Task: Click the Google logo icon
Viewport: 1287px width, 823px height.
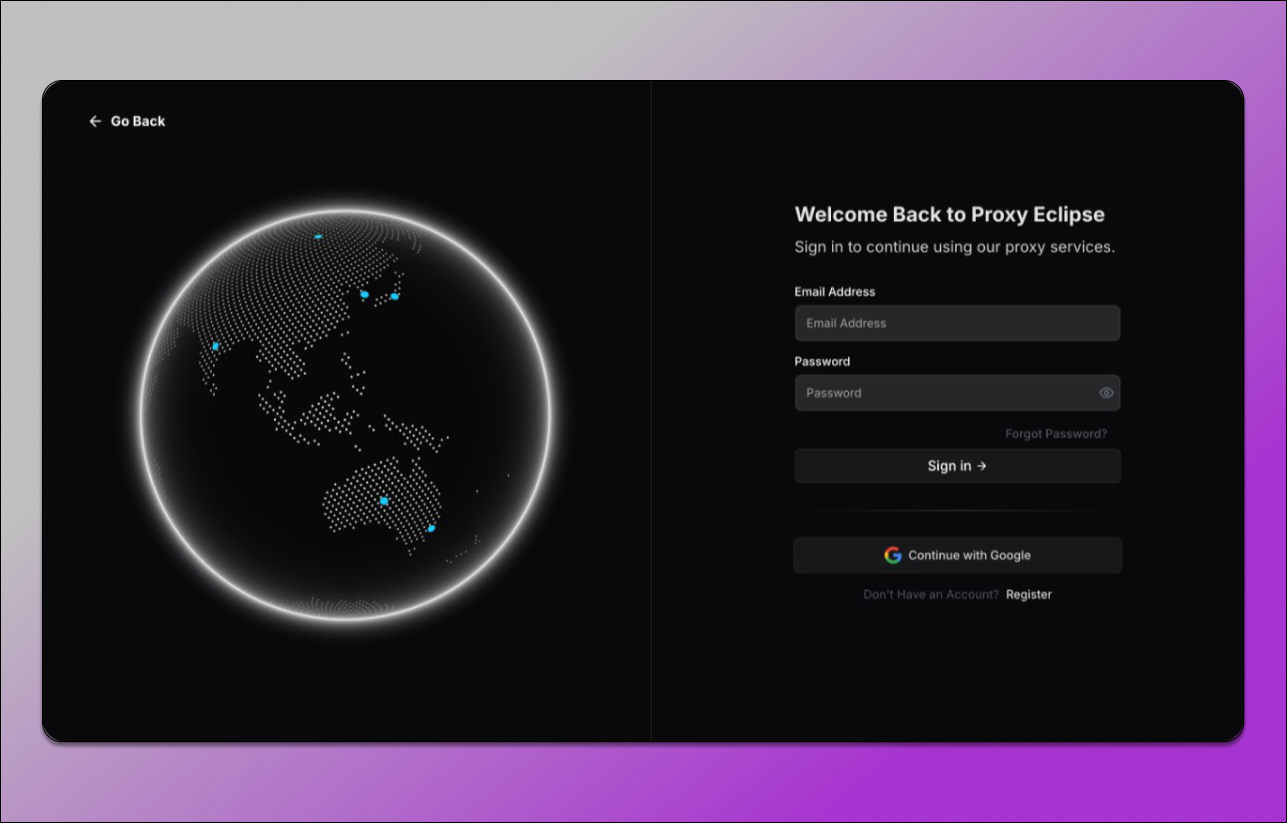Action: click(893, 555)
